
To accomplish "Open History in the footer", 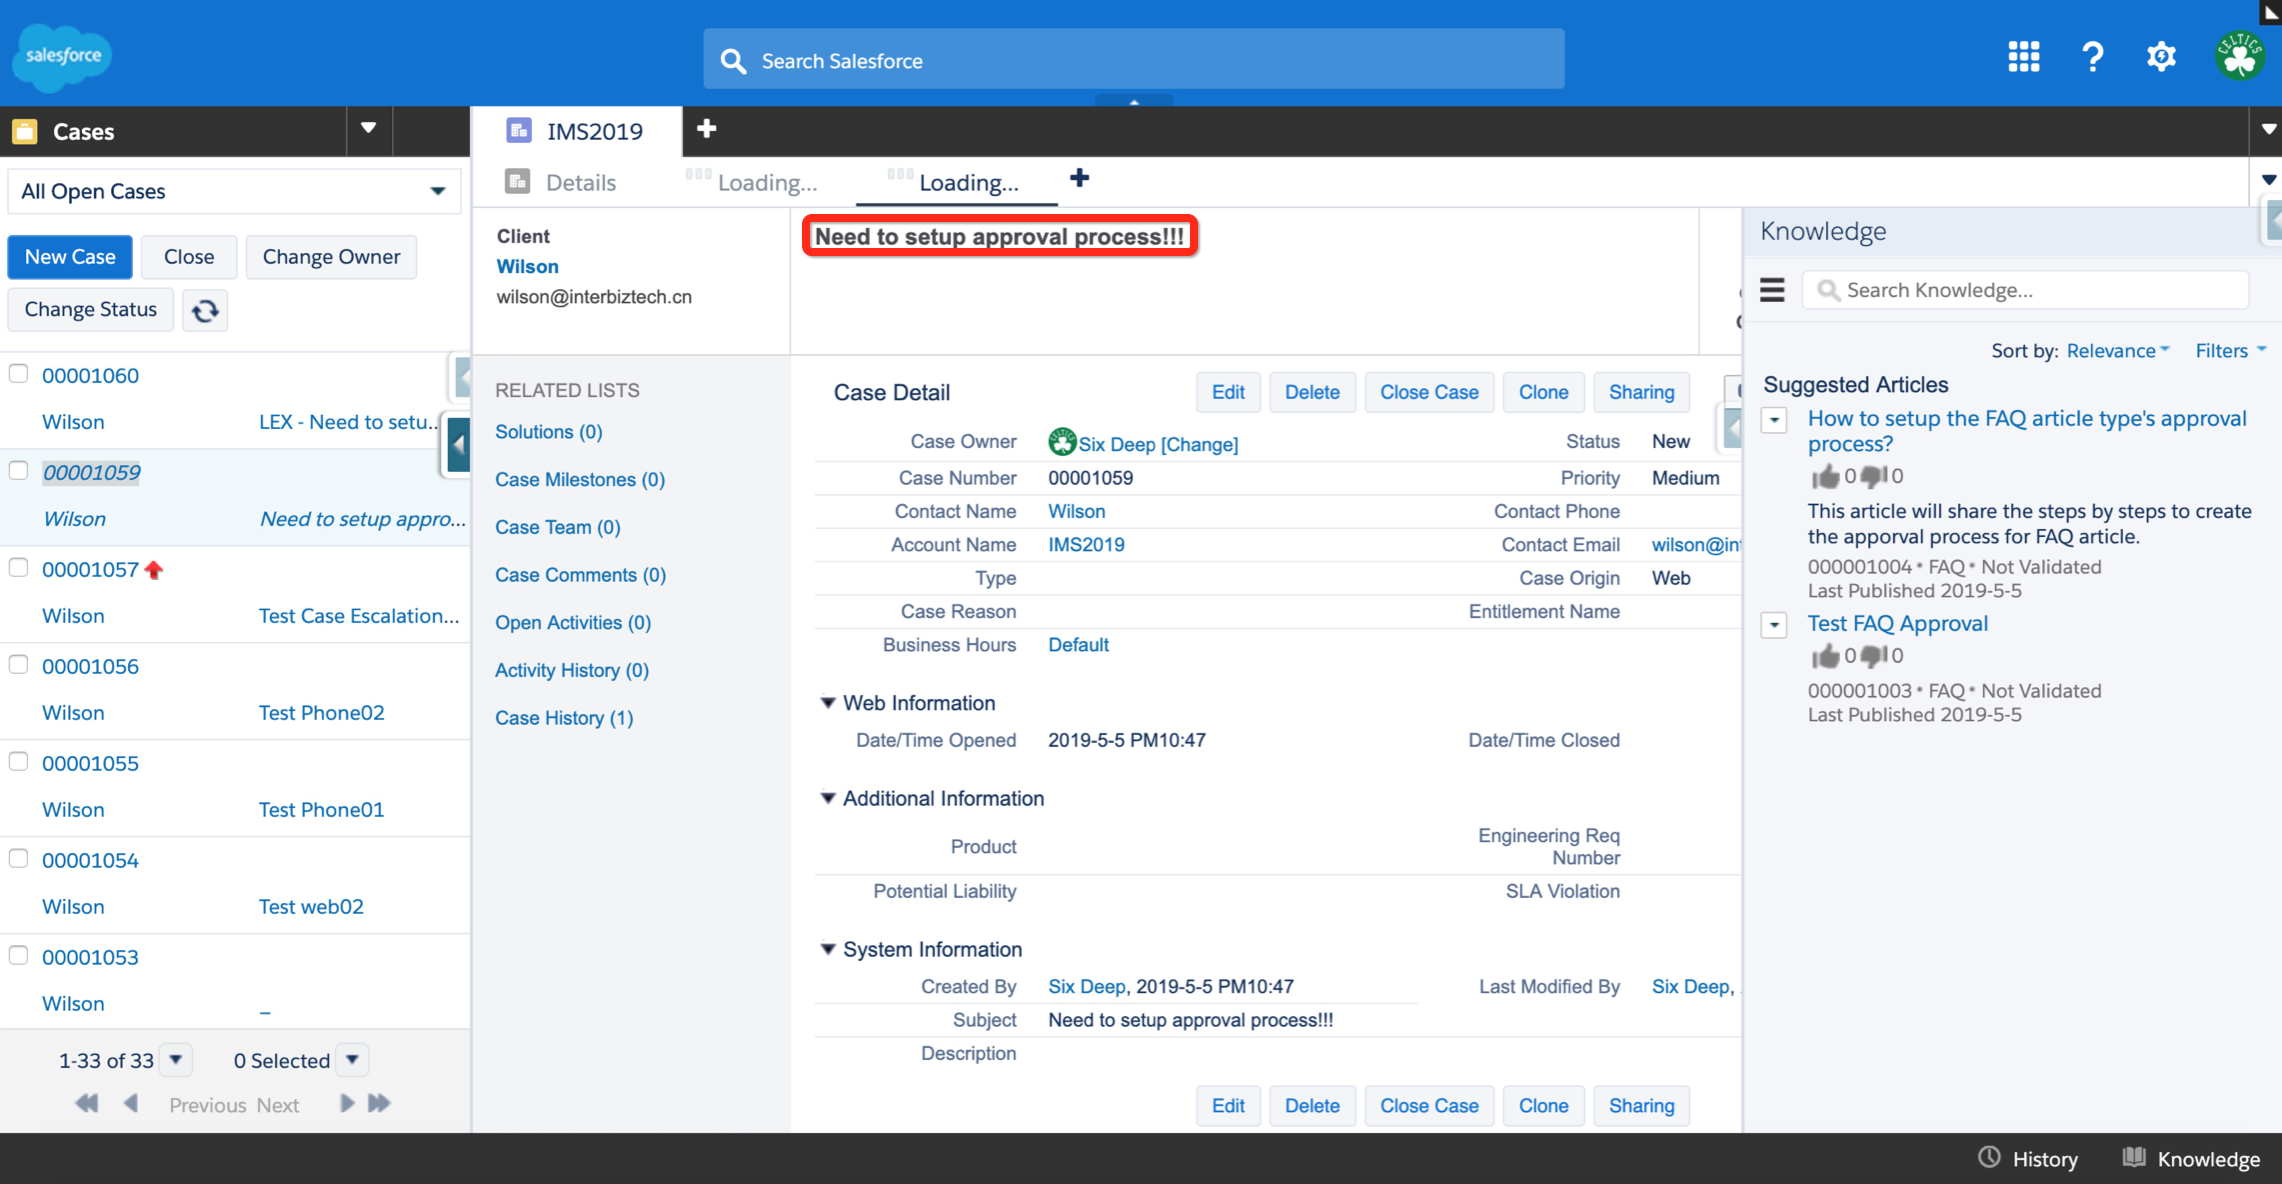I will [2027, 1158].
